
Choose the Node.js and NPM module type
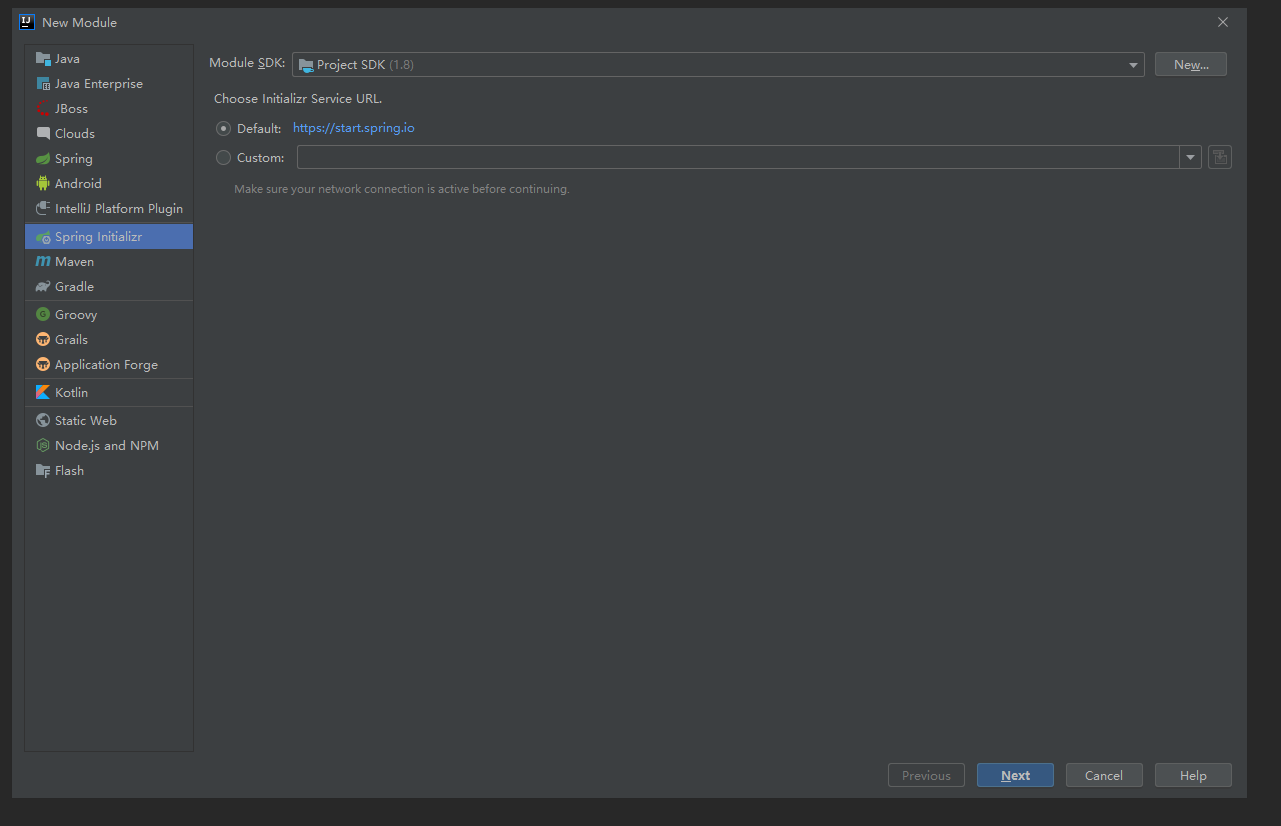point(109,446)
